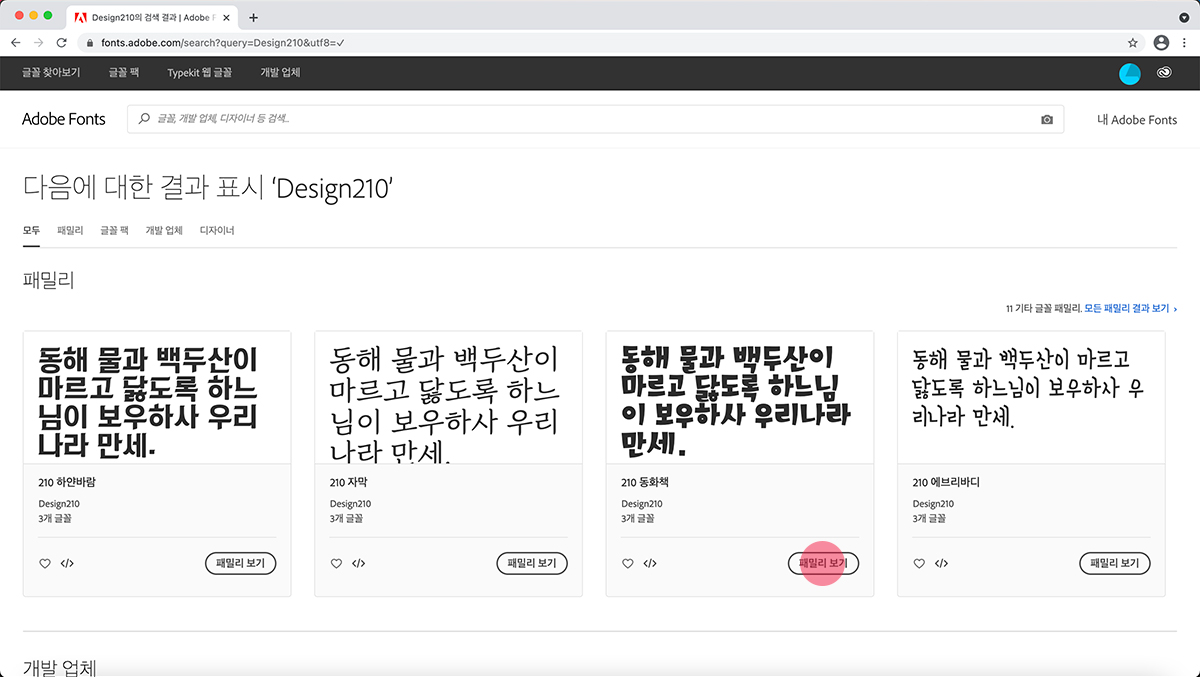Close the Design210 search results tab
Viewport: 1200px width, 677px height.
[x=229, y=17]
